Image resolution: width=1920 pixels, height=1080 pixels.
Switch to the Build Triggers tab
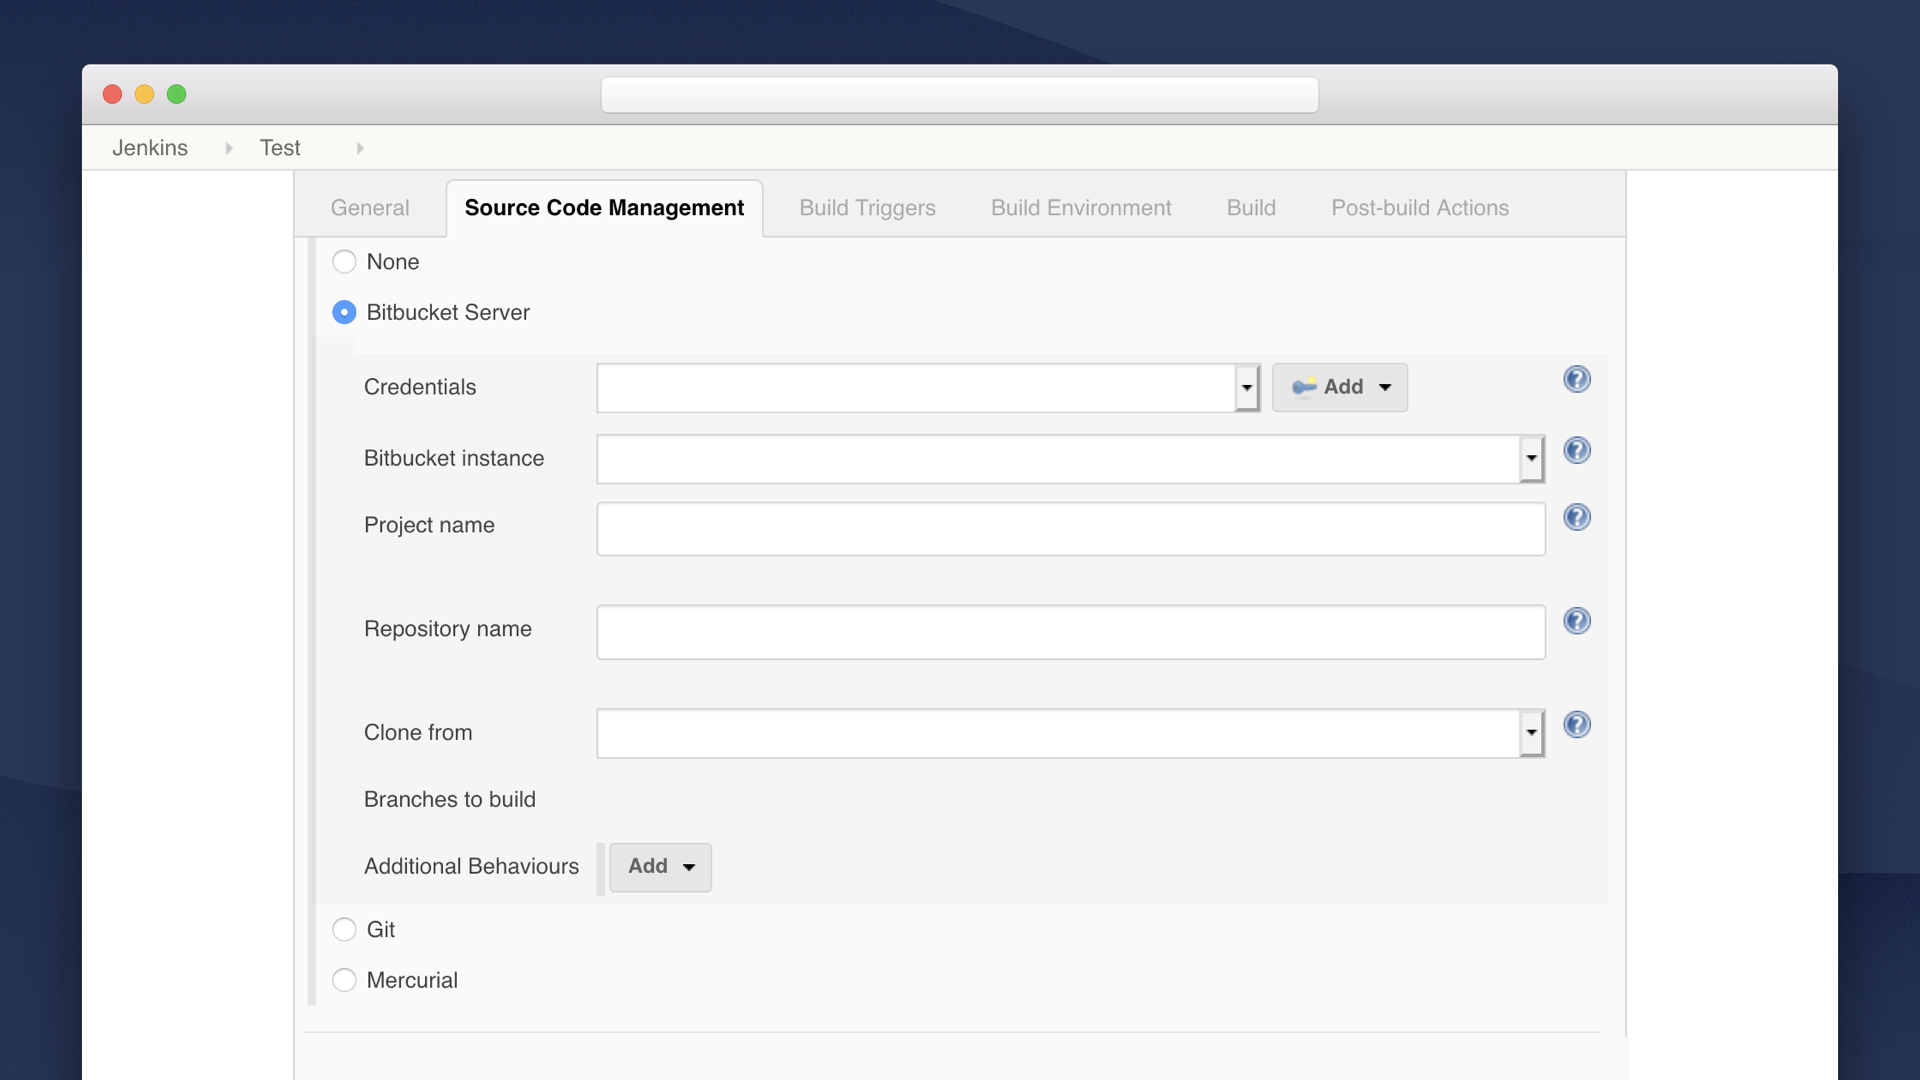click(867, 208)
